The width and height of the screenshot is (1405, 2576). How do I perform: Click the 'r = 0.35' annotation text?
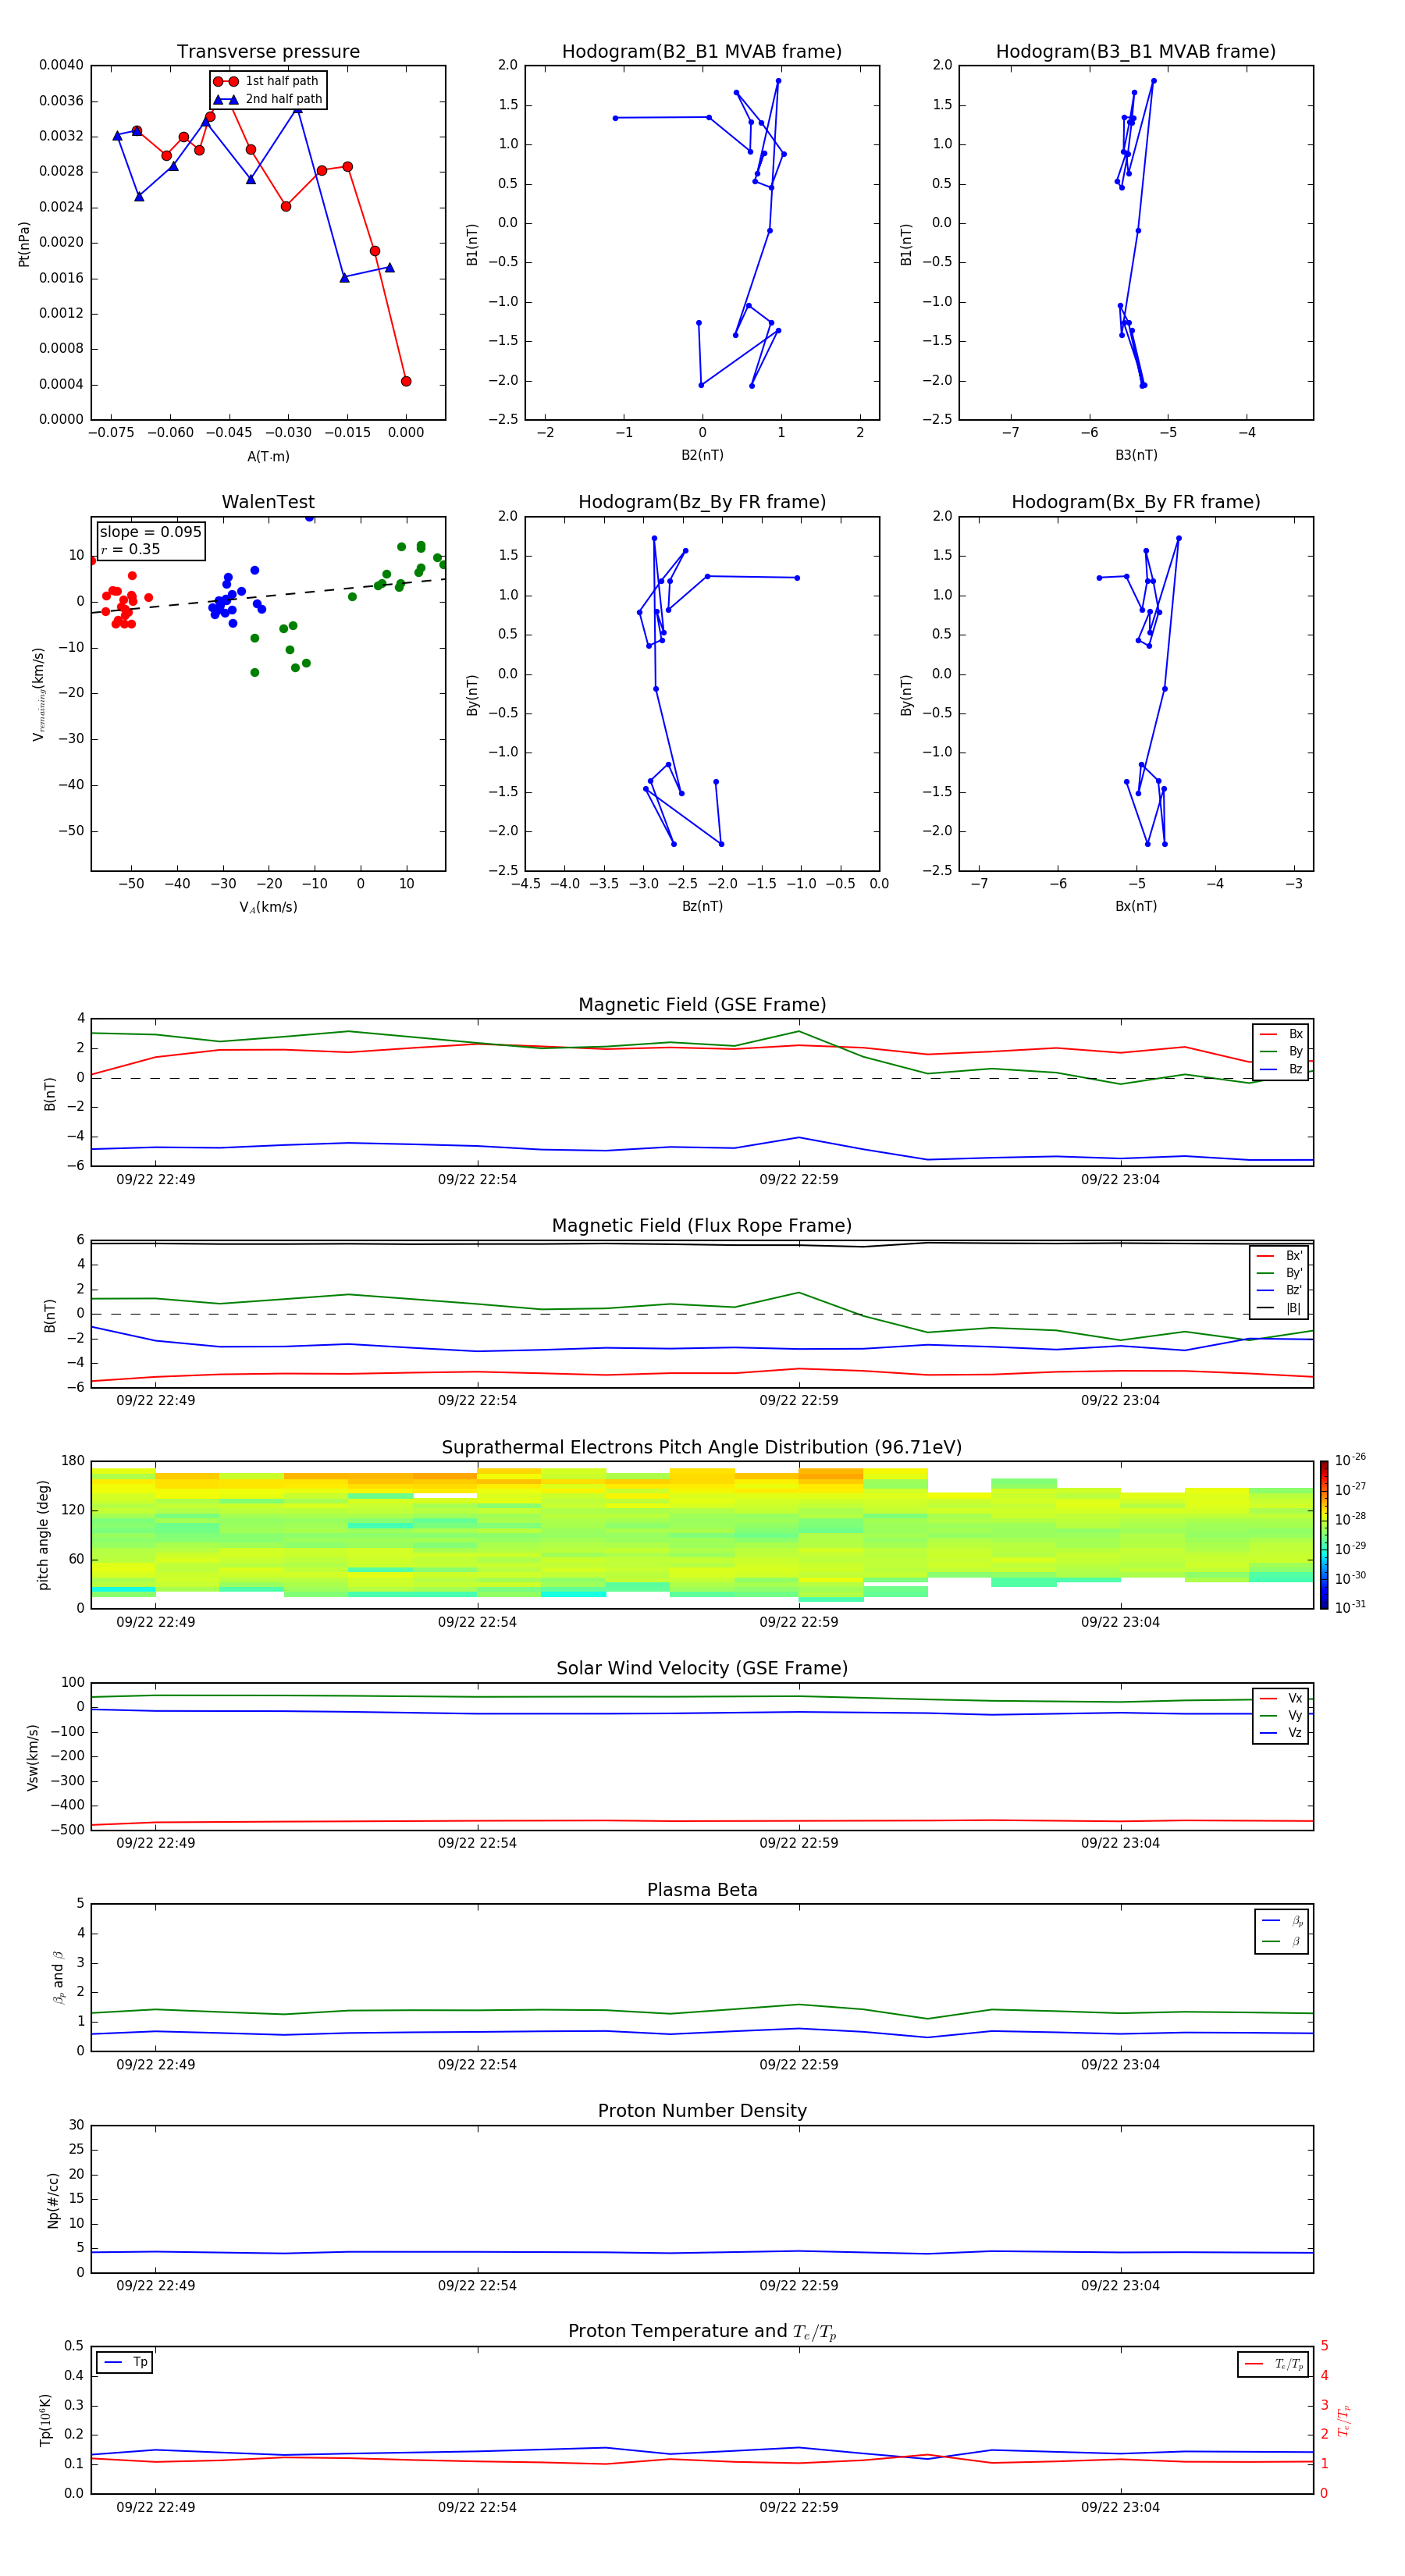click(131, 549)
